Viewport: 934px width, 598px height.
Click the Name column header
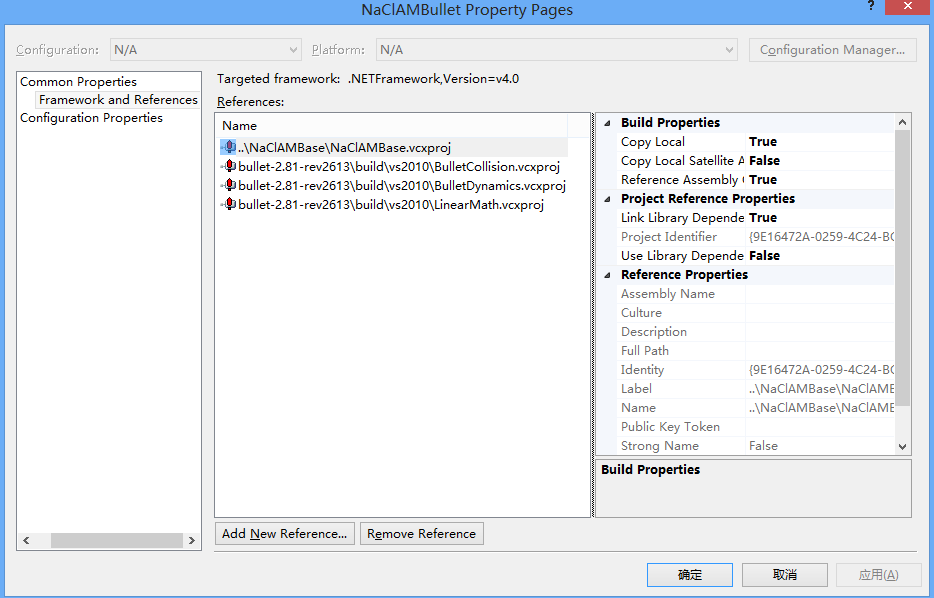(393, 126)
